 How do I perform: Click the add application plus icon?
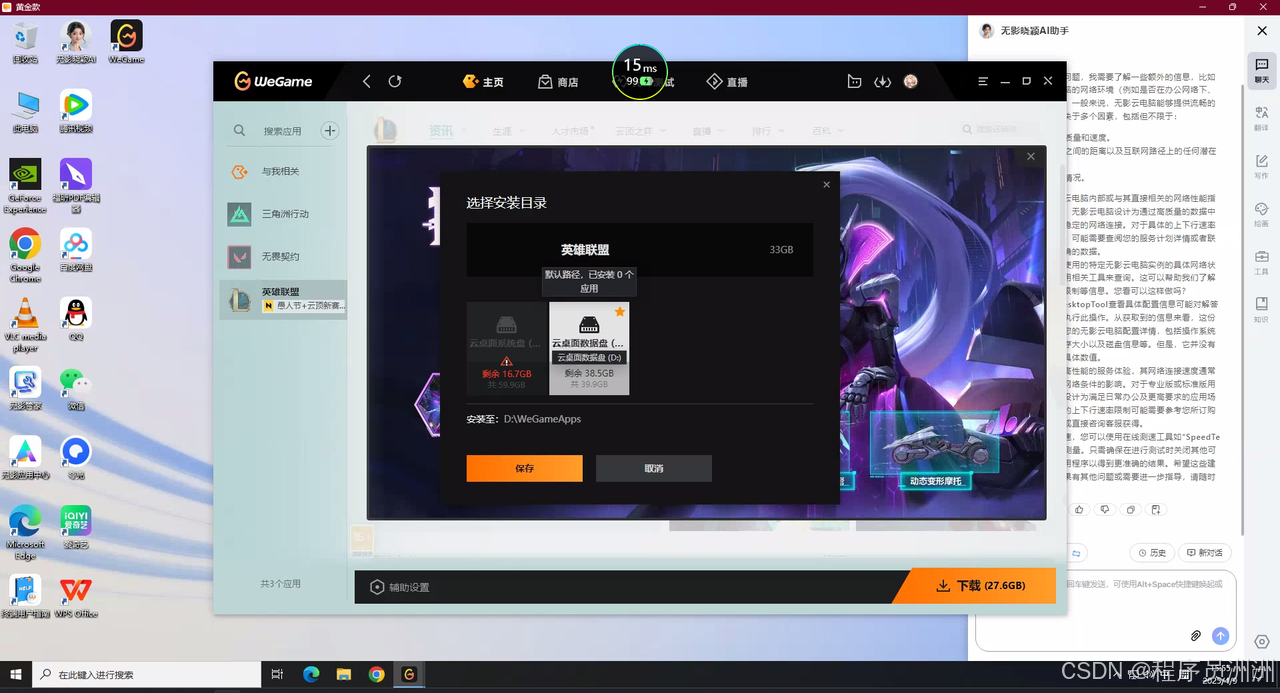coord(329,130)
